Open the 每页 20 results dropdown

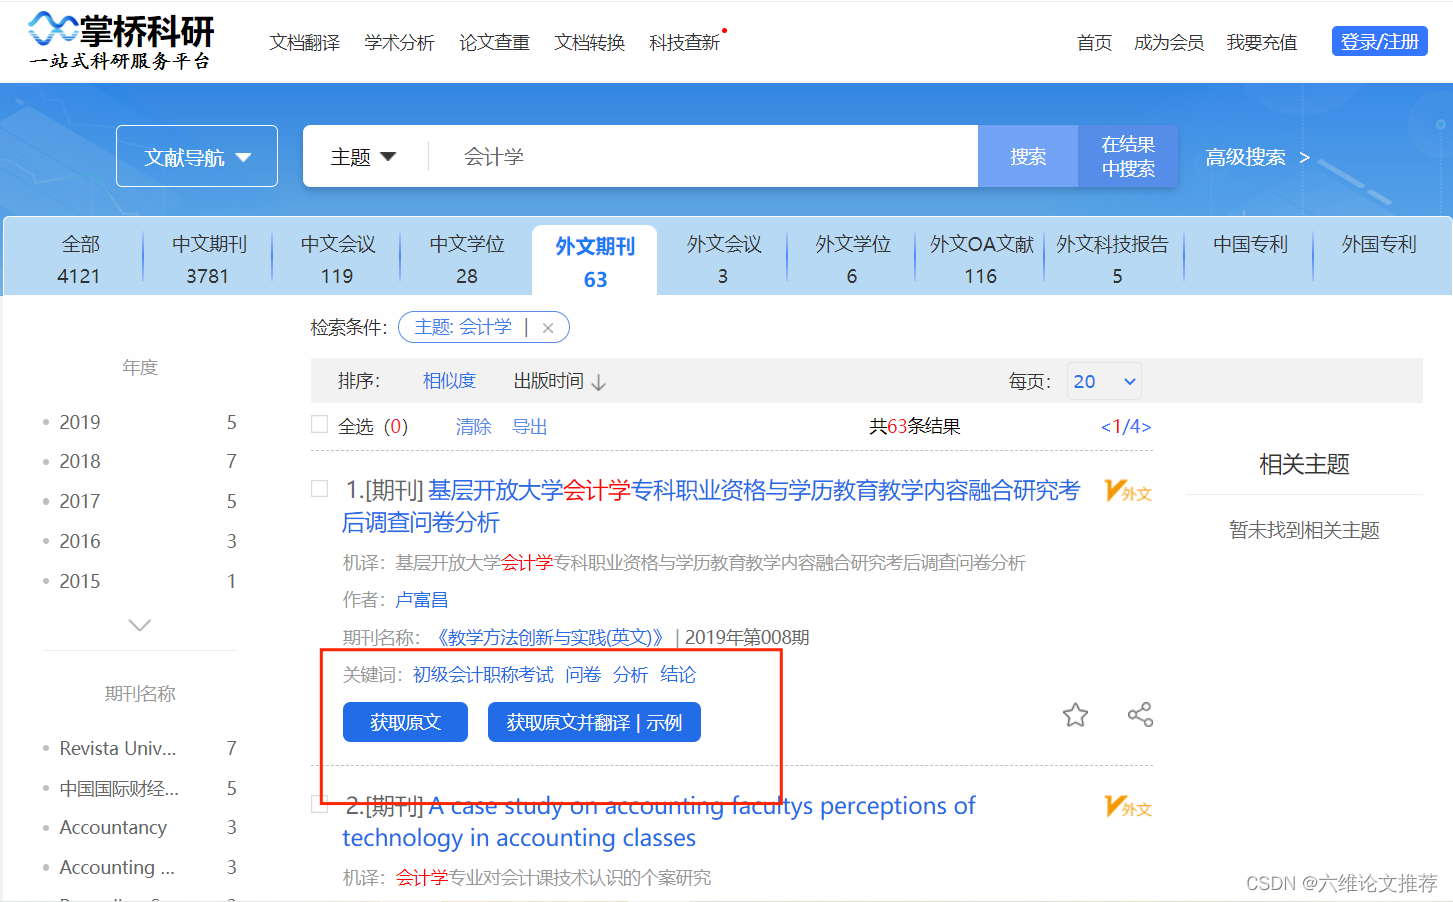point(1104,380)
